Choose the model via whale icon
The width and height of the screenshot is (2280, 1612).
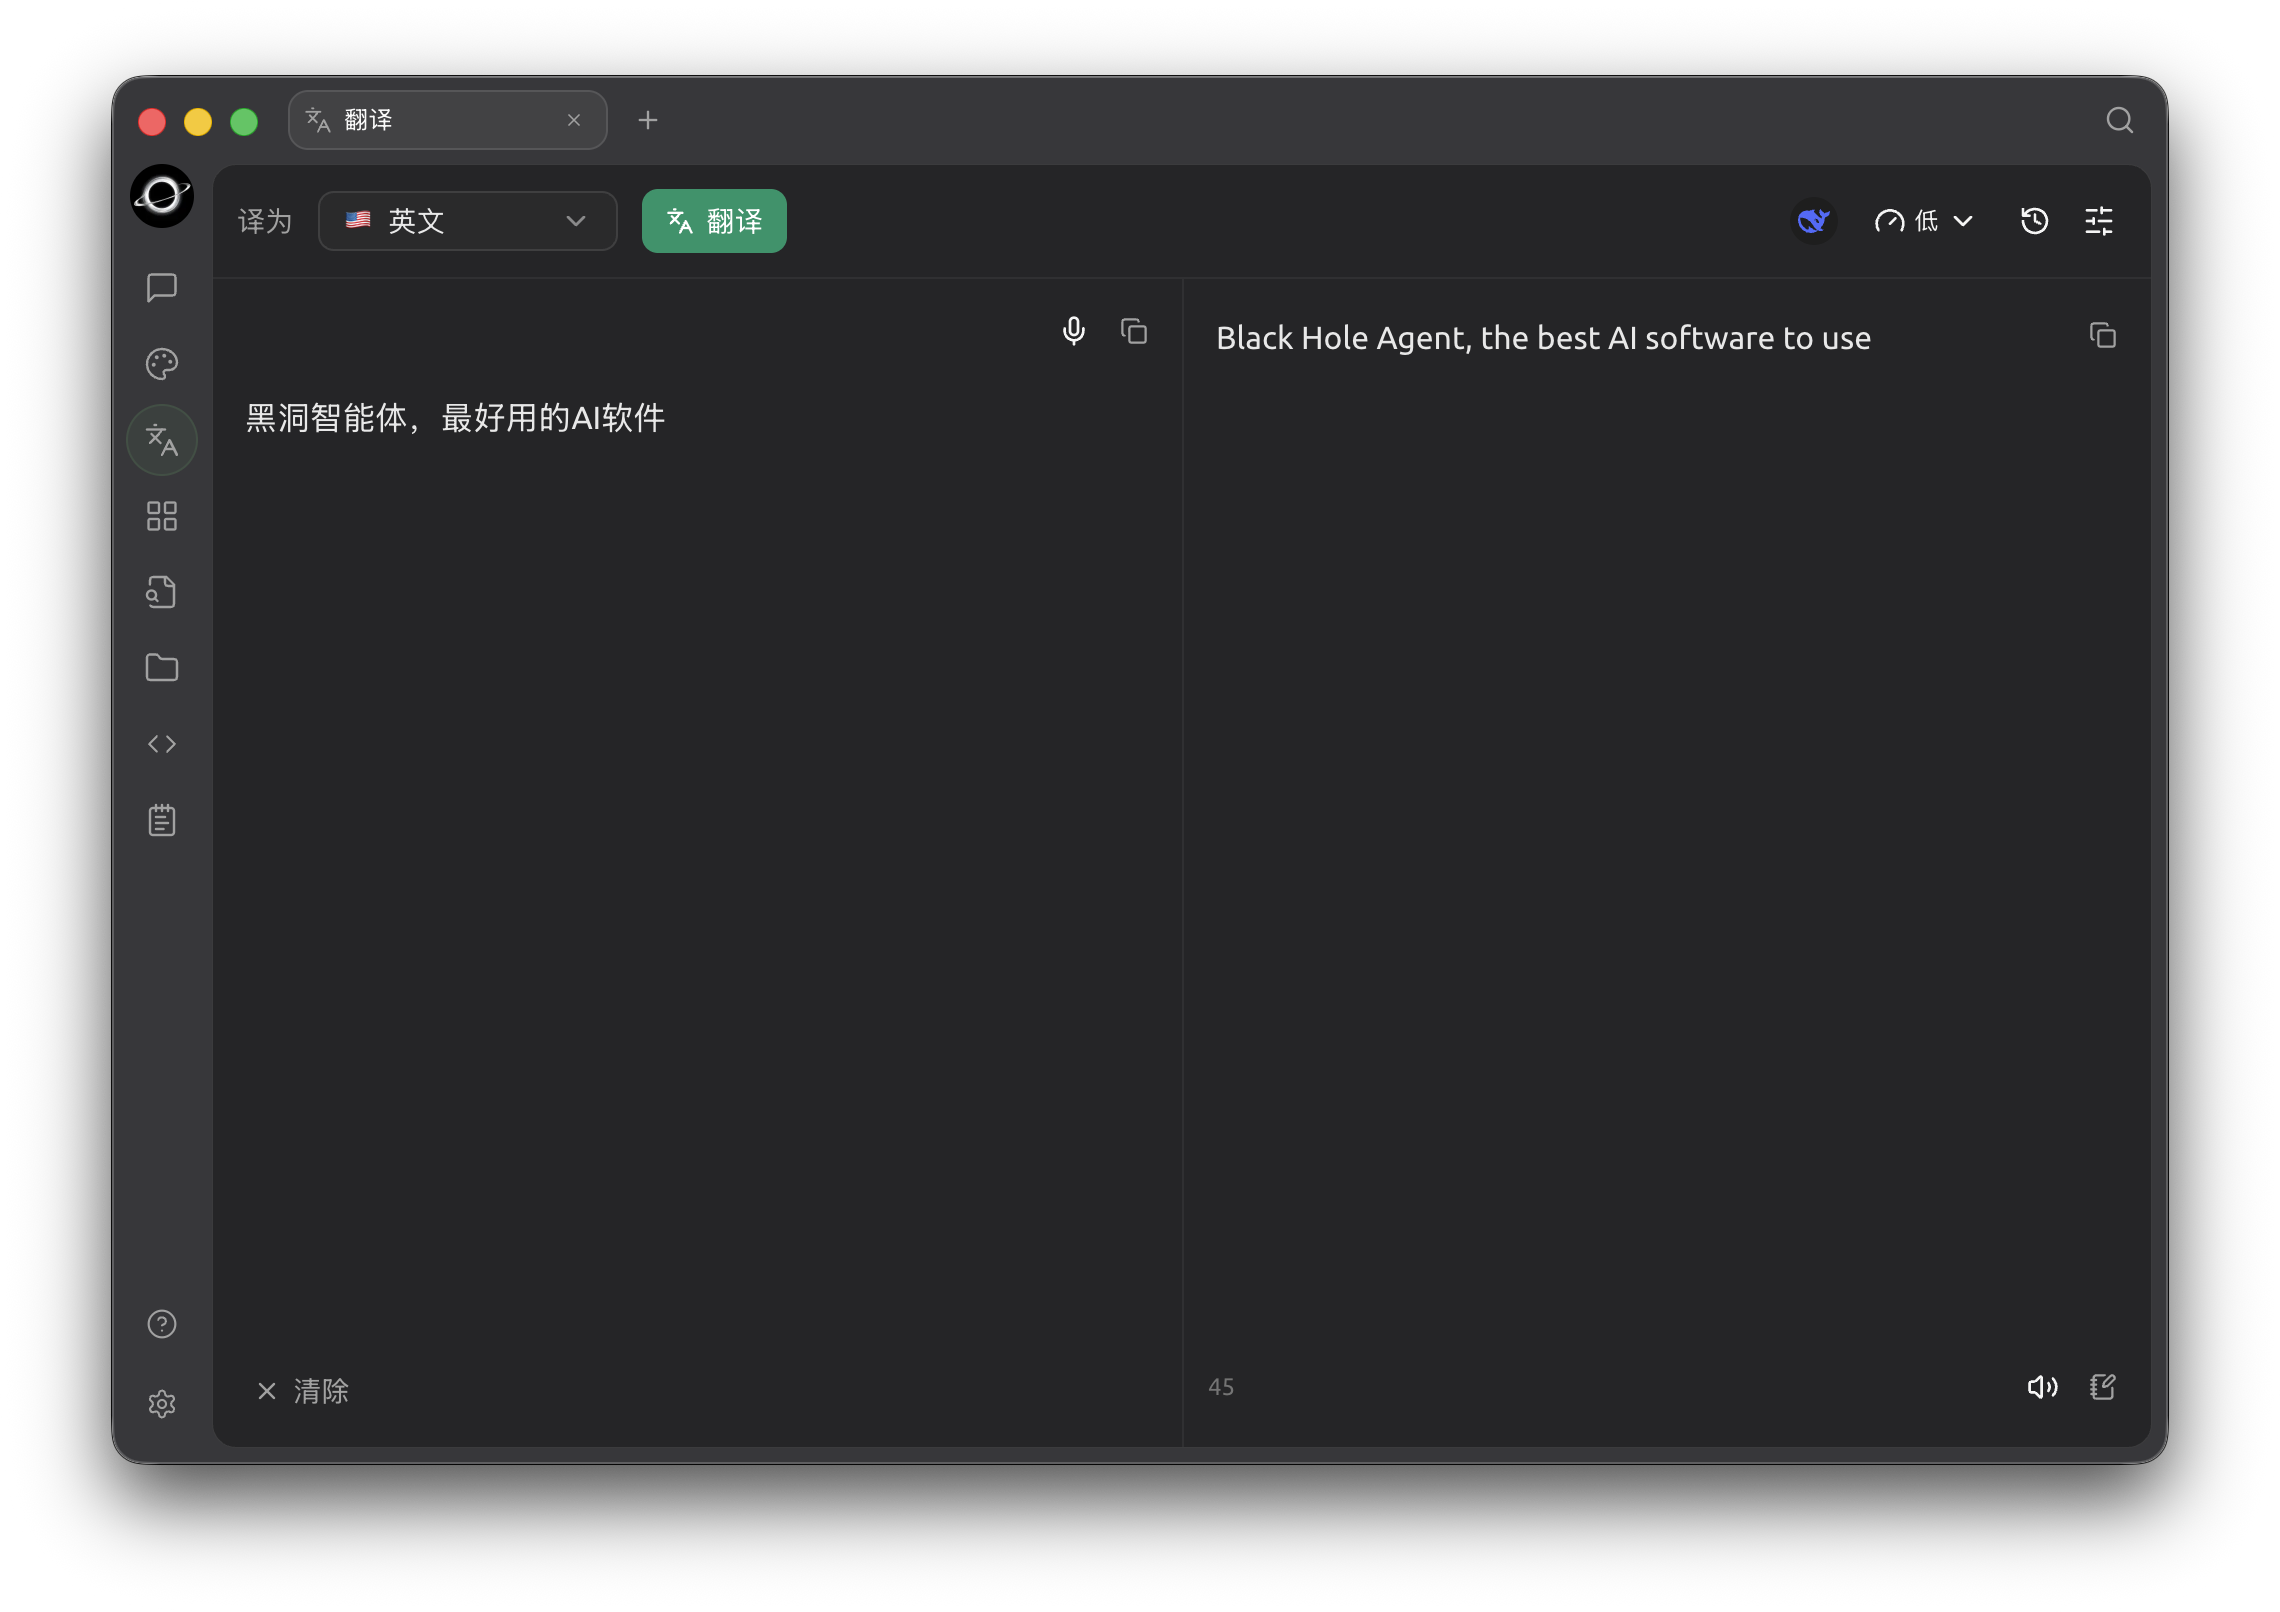(x=1813, y=221)
